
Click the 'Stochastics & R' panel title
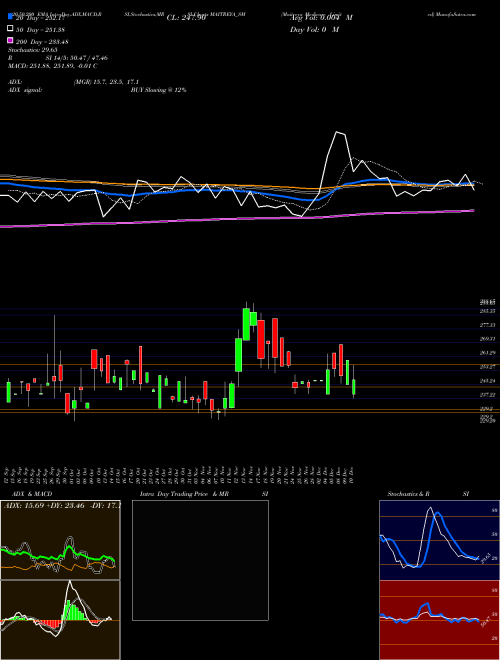409,494
